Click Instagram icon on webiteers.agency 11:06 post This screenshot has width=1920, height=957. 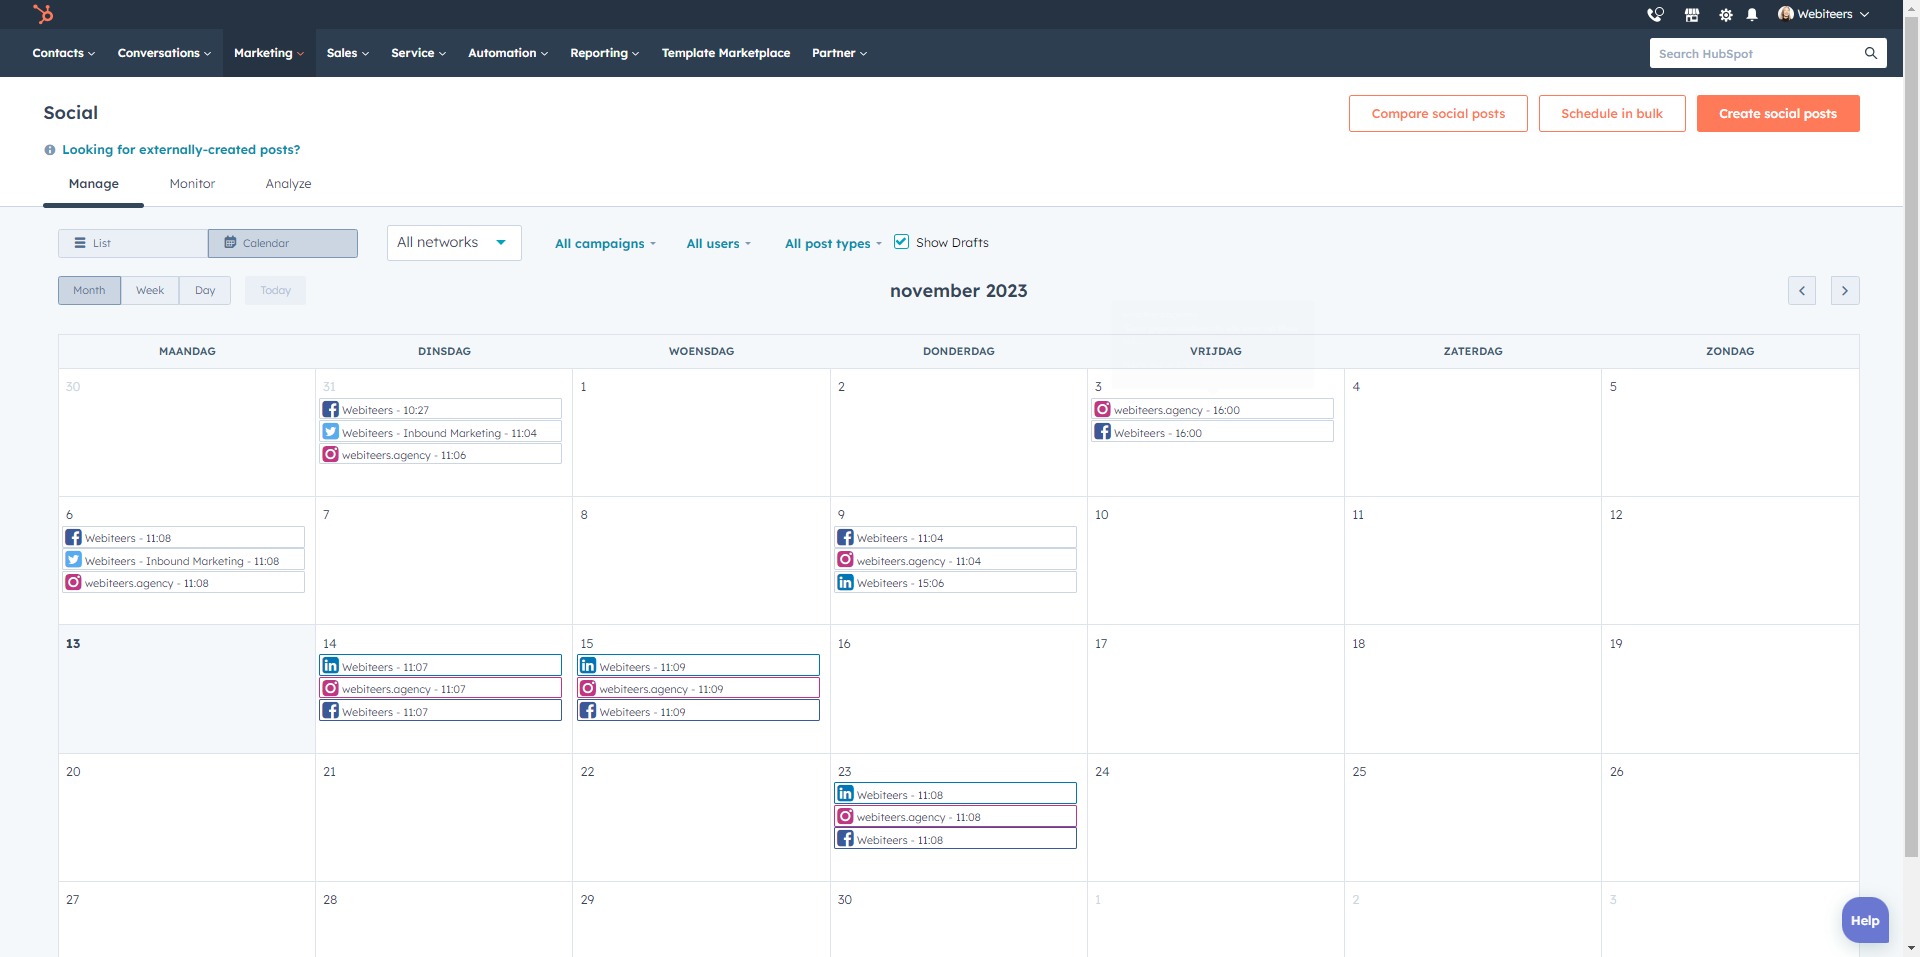point(331,454)
